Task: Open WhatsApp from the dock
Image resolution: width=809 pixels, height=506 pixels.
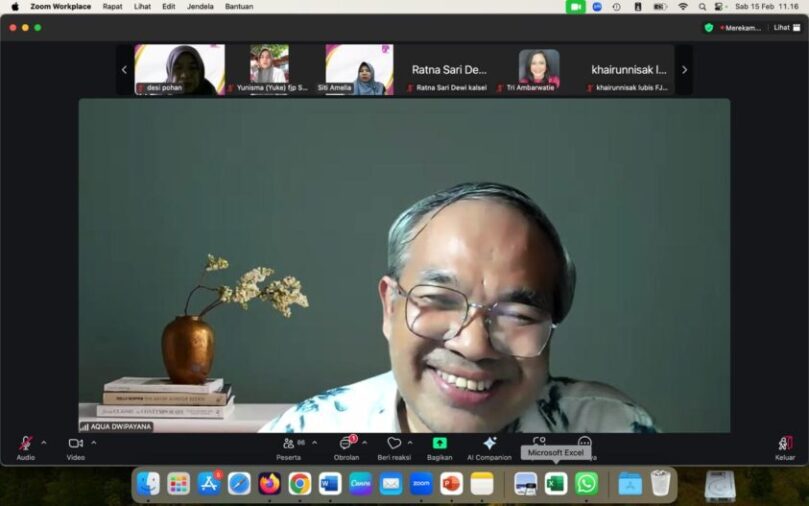Action: point(587,484)
